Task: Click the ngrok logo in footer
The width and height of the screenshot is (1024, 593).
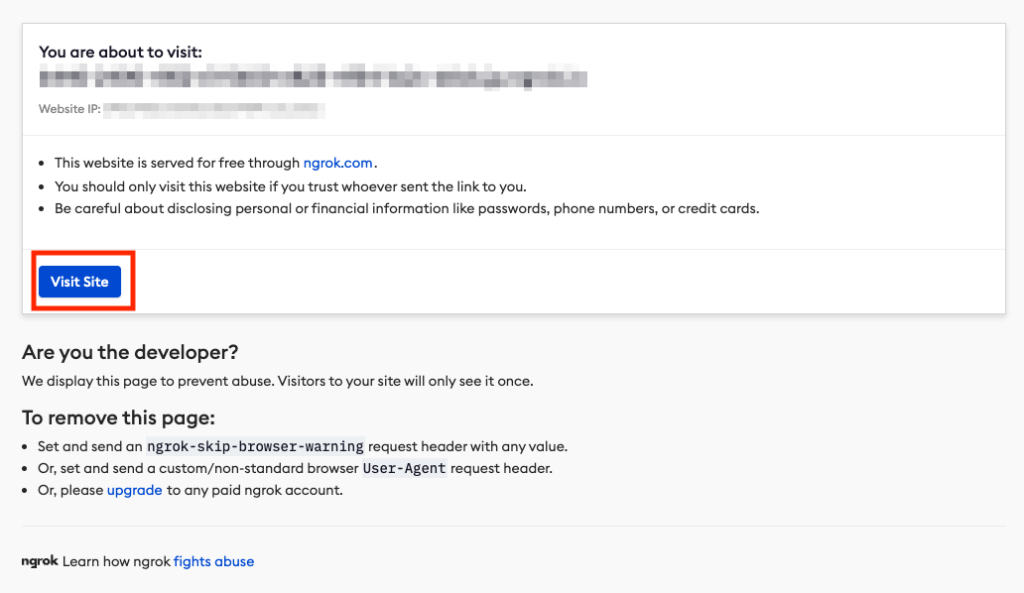Action: 40,561
